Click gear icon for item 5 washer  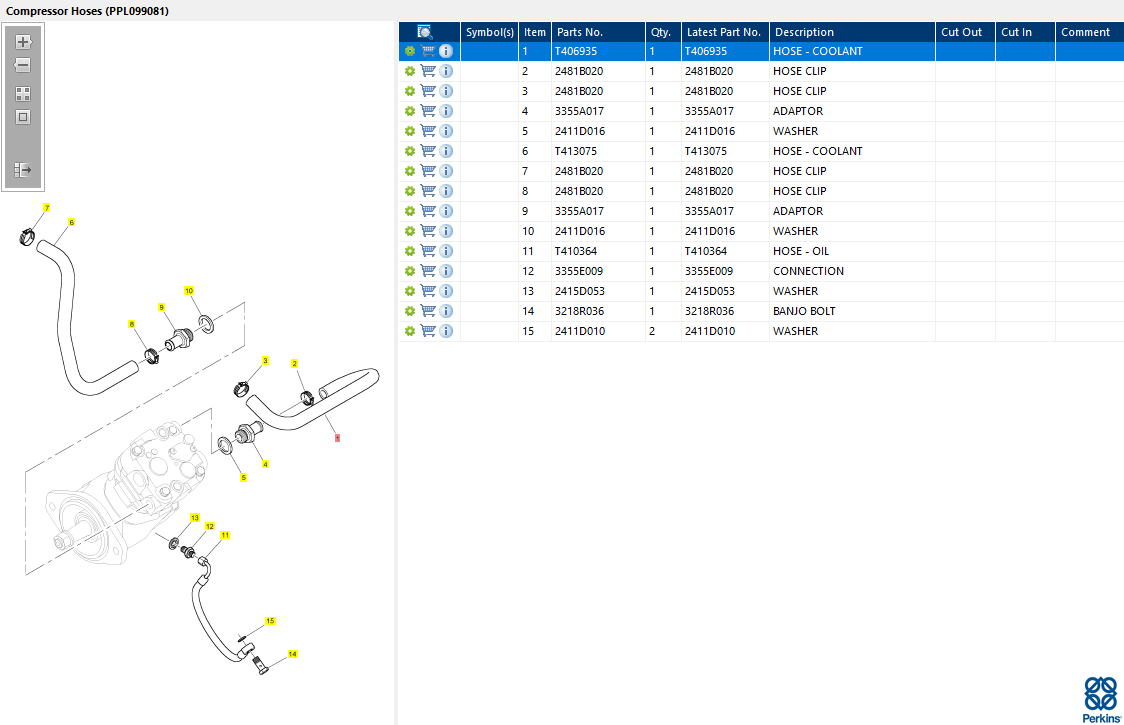[409, 131]
